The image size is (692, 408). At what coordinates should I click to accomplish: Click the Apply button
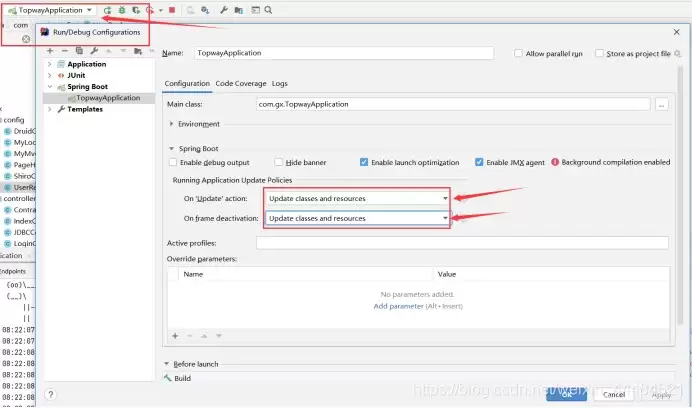coord(661,395)
